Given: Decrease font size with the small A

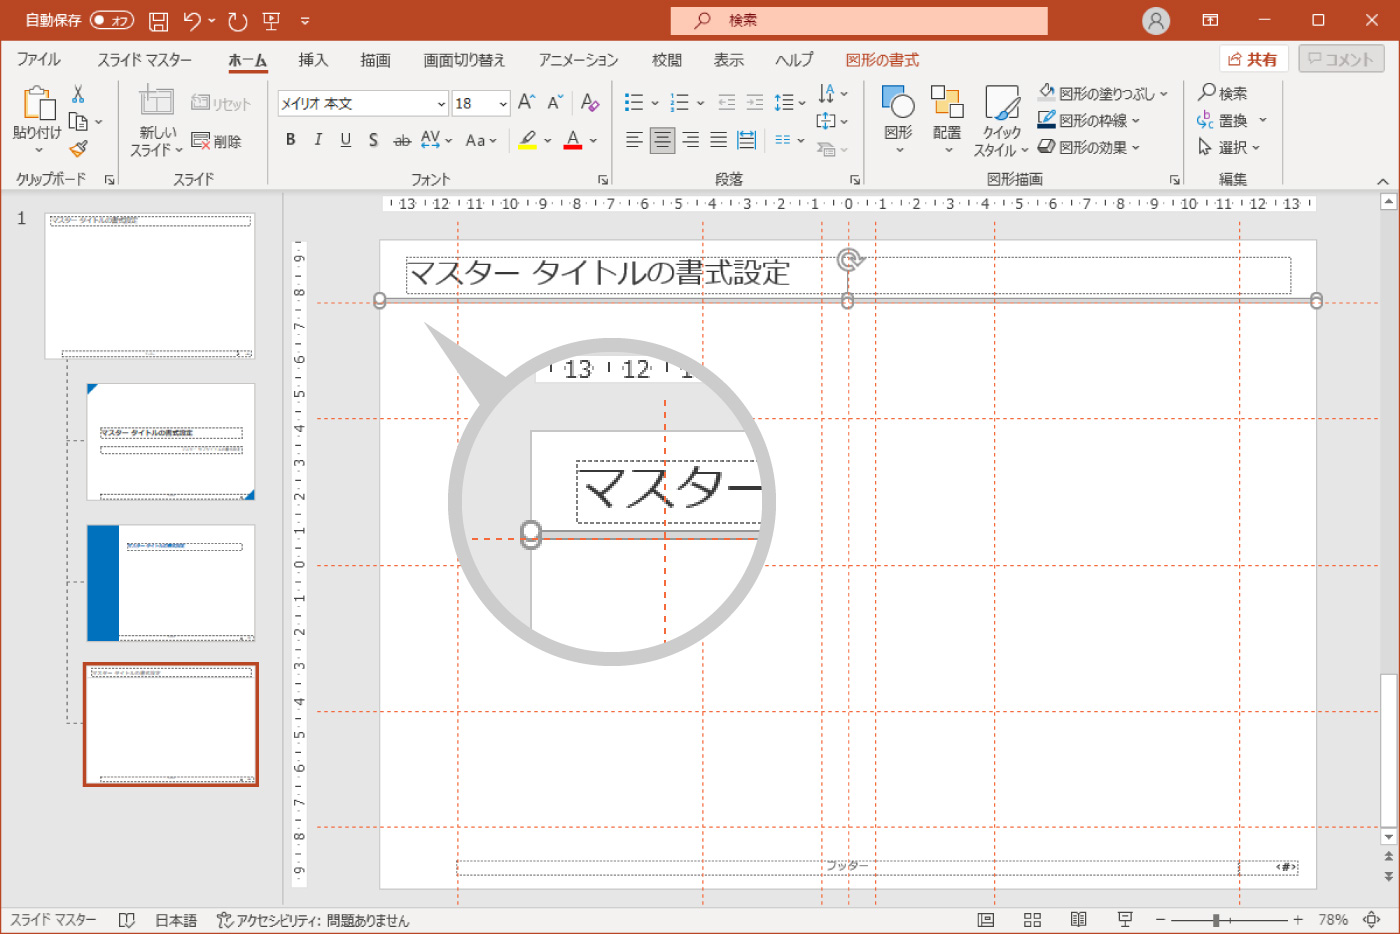Looking at the screenshot, I should [x=554, y=103].
